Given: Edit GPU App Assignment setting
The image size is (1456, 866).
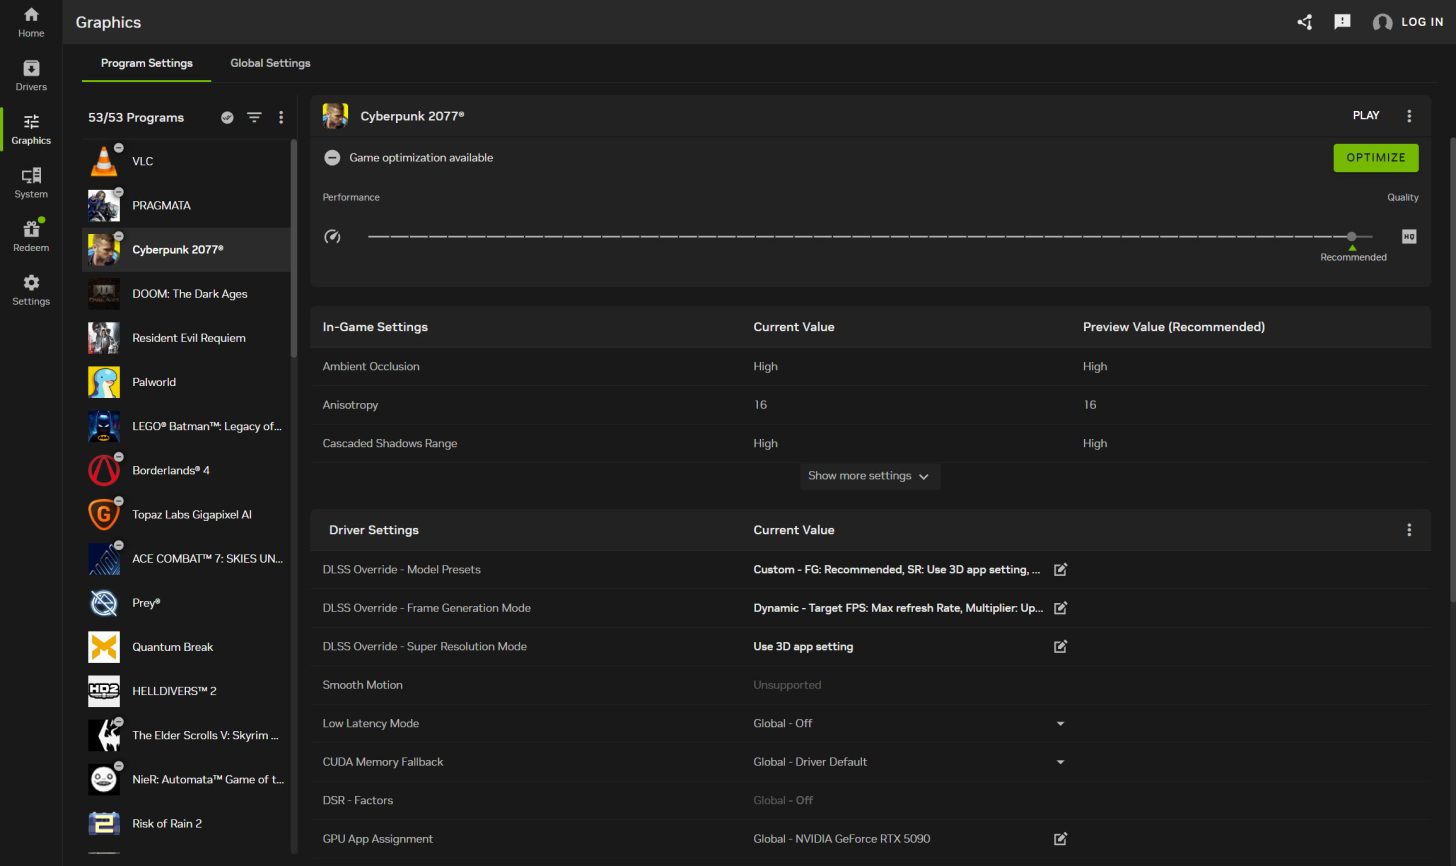Looking at the screenshot, I should (1060, 839).
